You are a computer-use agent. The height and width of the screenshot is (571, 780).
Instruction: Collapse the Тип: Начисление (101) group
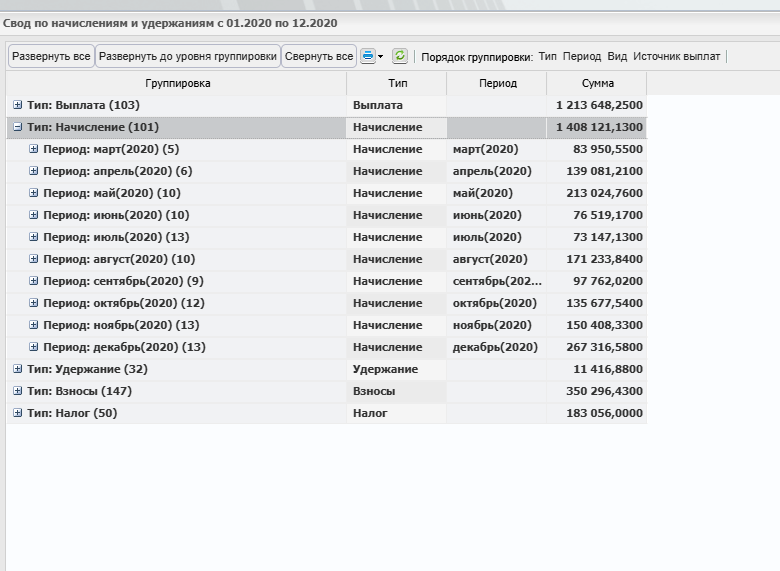point(17,127)
